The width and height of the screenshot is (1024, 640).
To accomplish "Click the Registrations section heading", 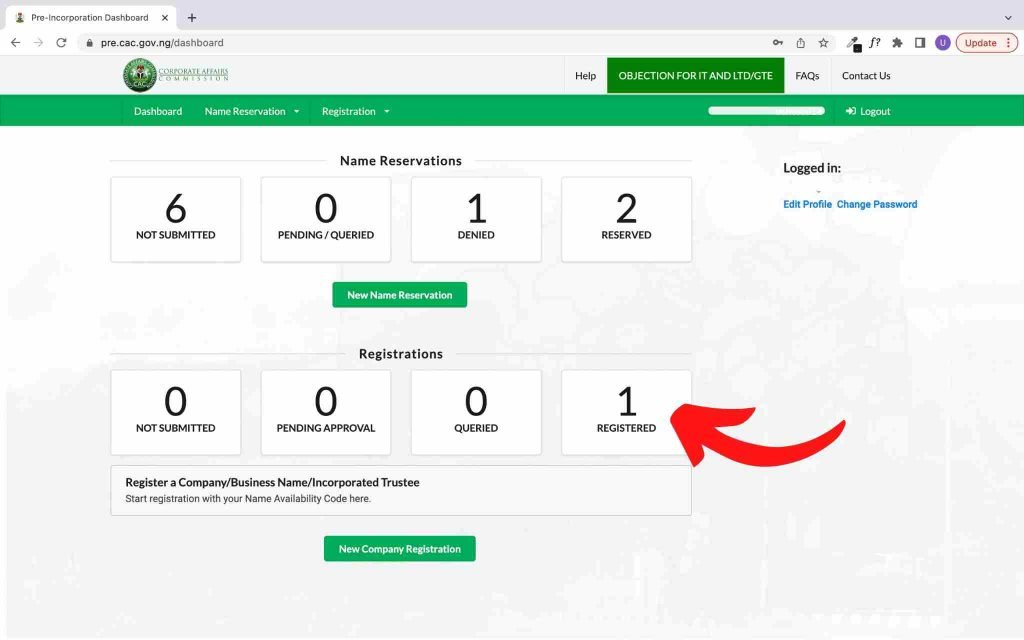I will point(401,354).
